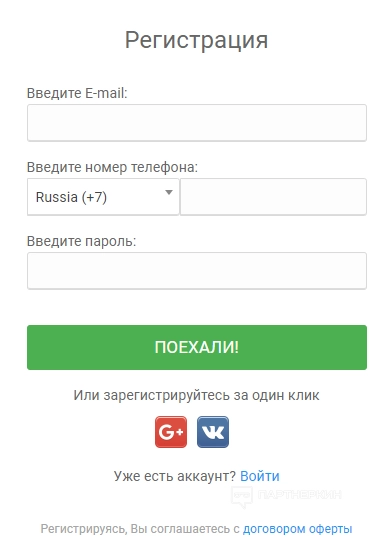
Task: Click the Или зарегистрируйтесь за один клик text
Action: point(196,395)
